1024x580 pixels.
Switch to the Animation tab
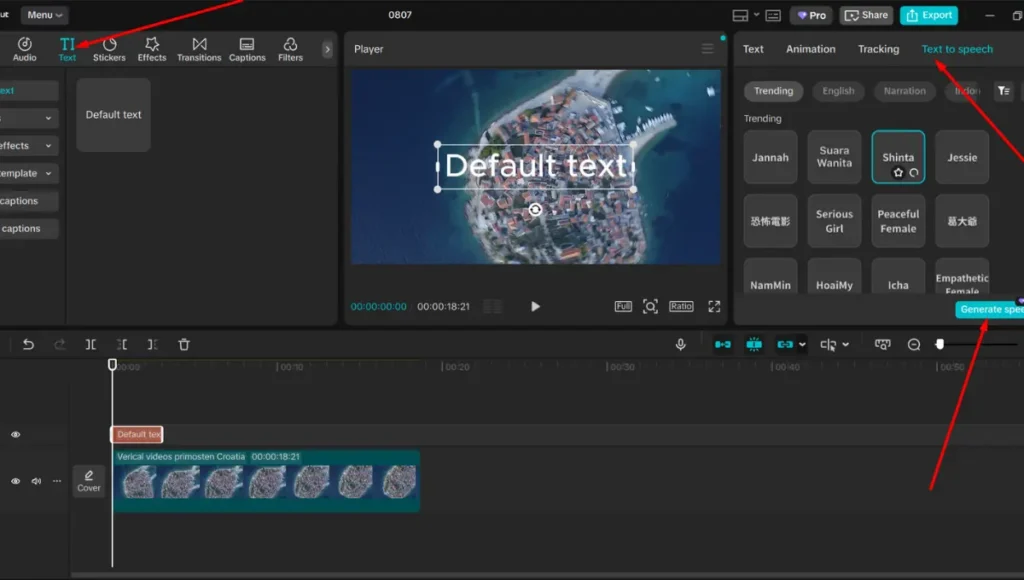coord(810,49)
